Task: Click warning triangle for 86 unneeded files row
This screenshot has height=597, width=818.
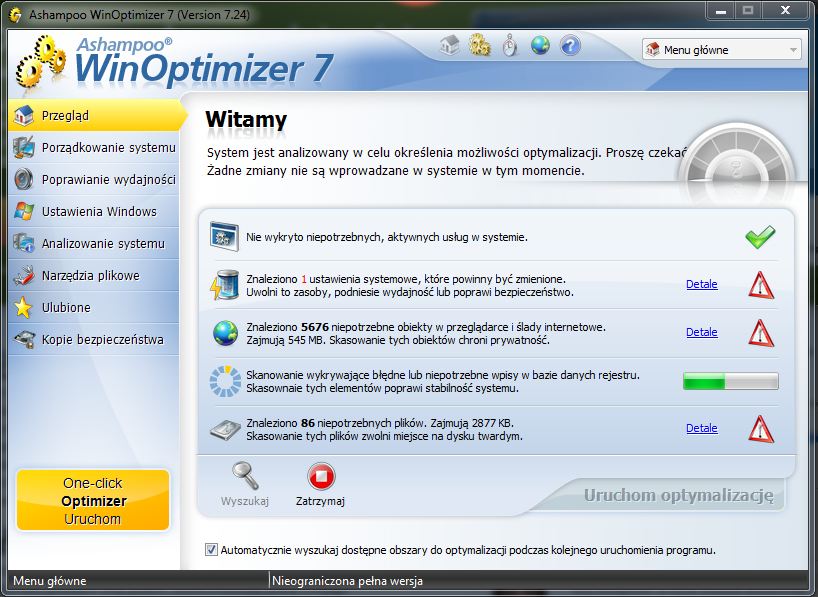Action: tap(761, 429)
